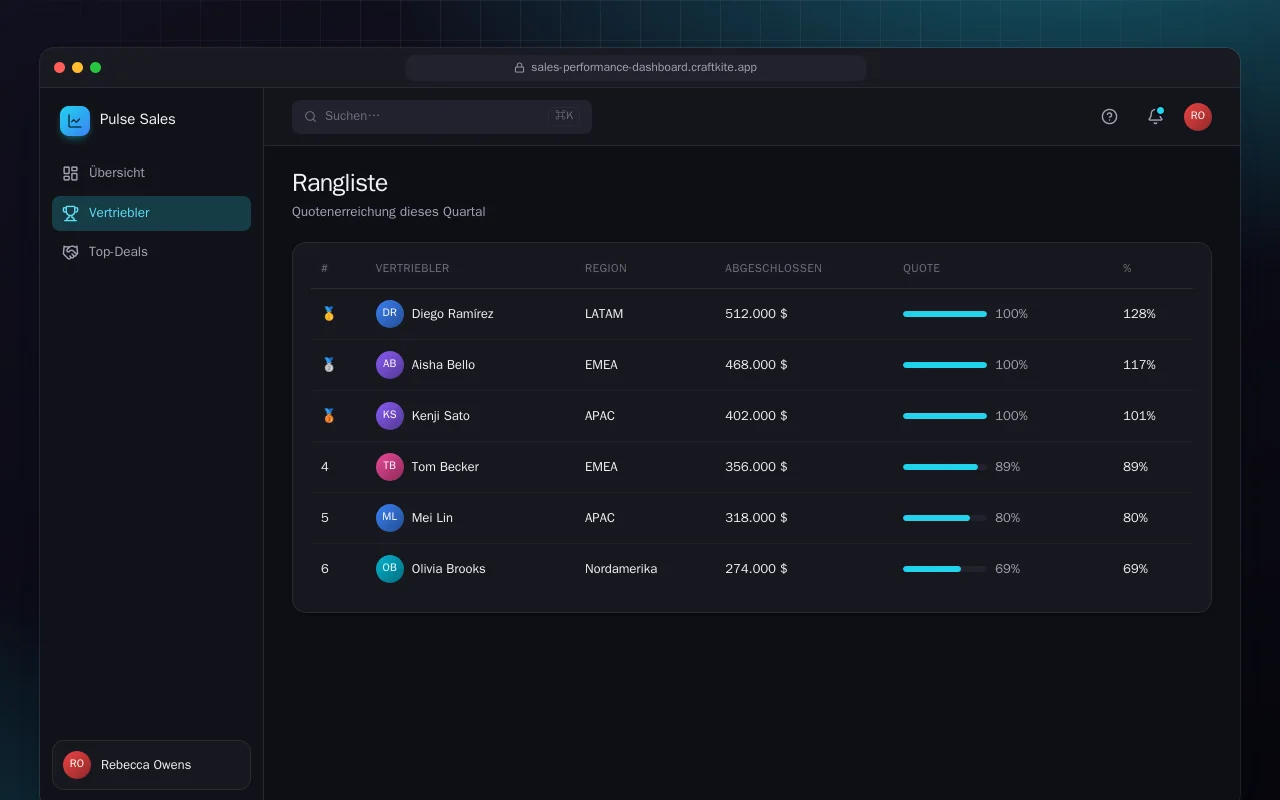This screenshot has height=800, width=1280.
Task: Go to the Übersicht page
Action: 151,173
